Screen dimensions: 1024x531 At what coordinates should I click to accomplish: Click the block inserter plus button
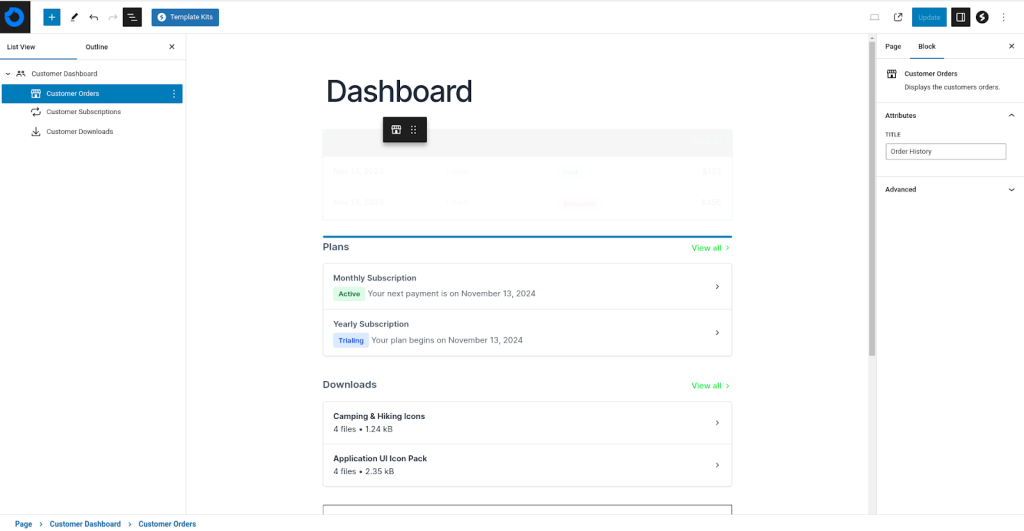(52, 17)
